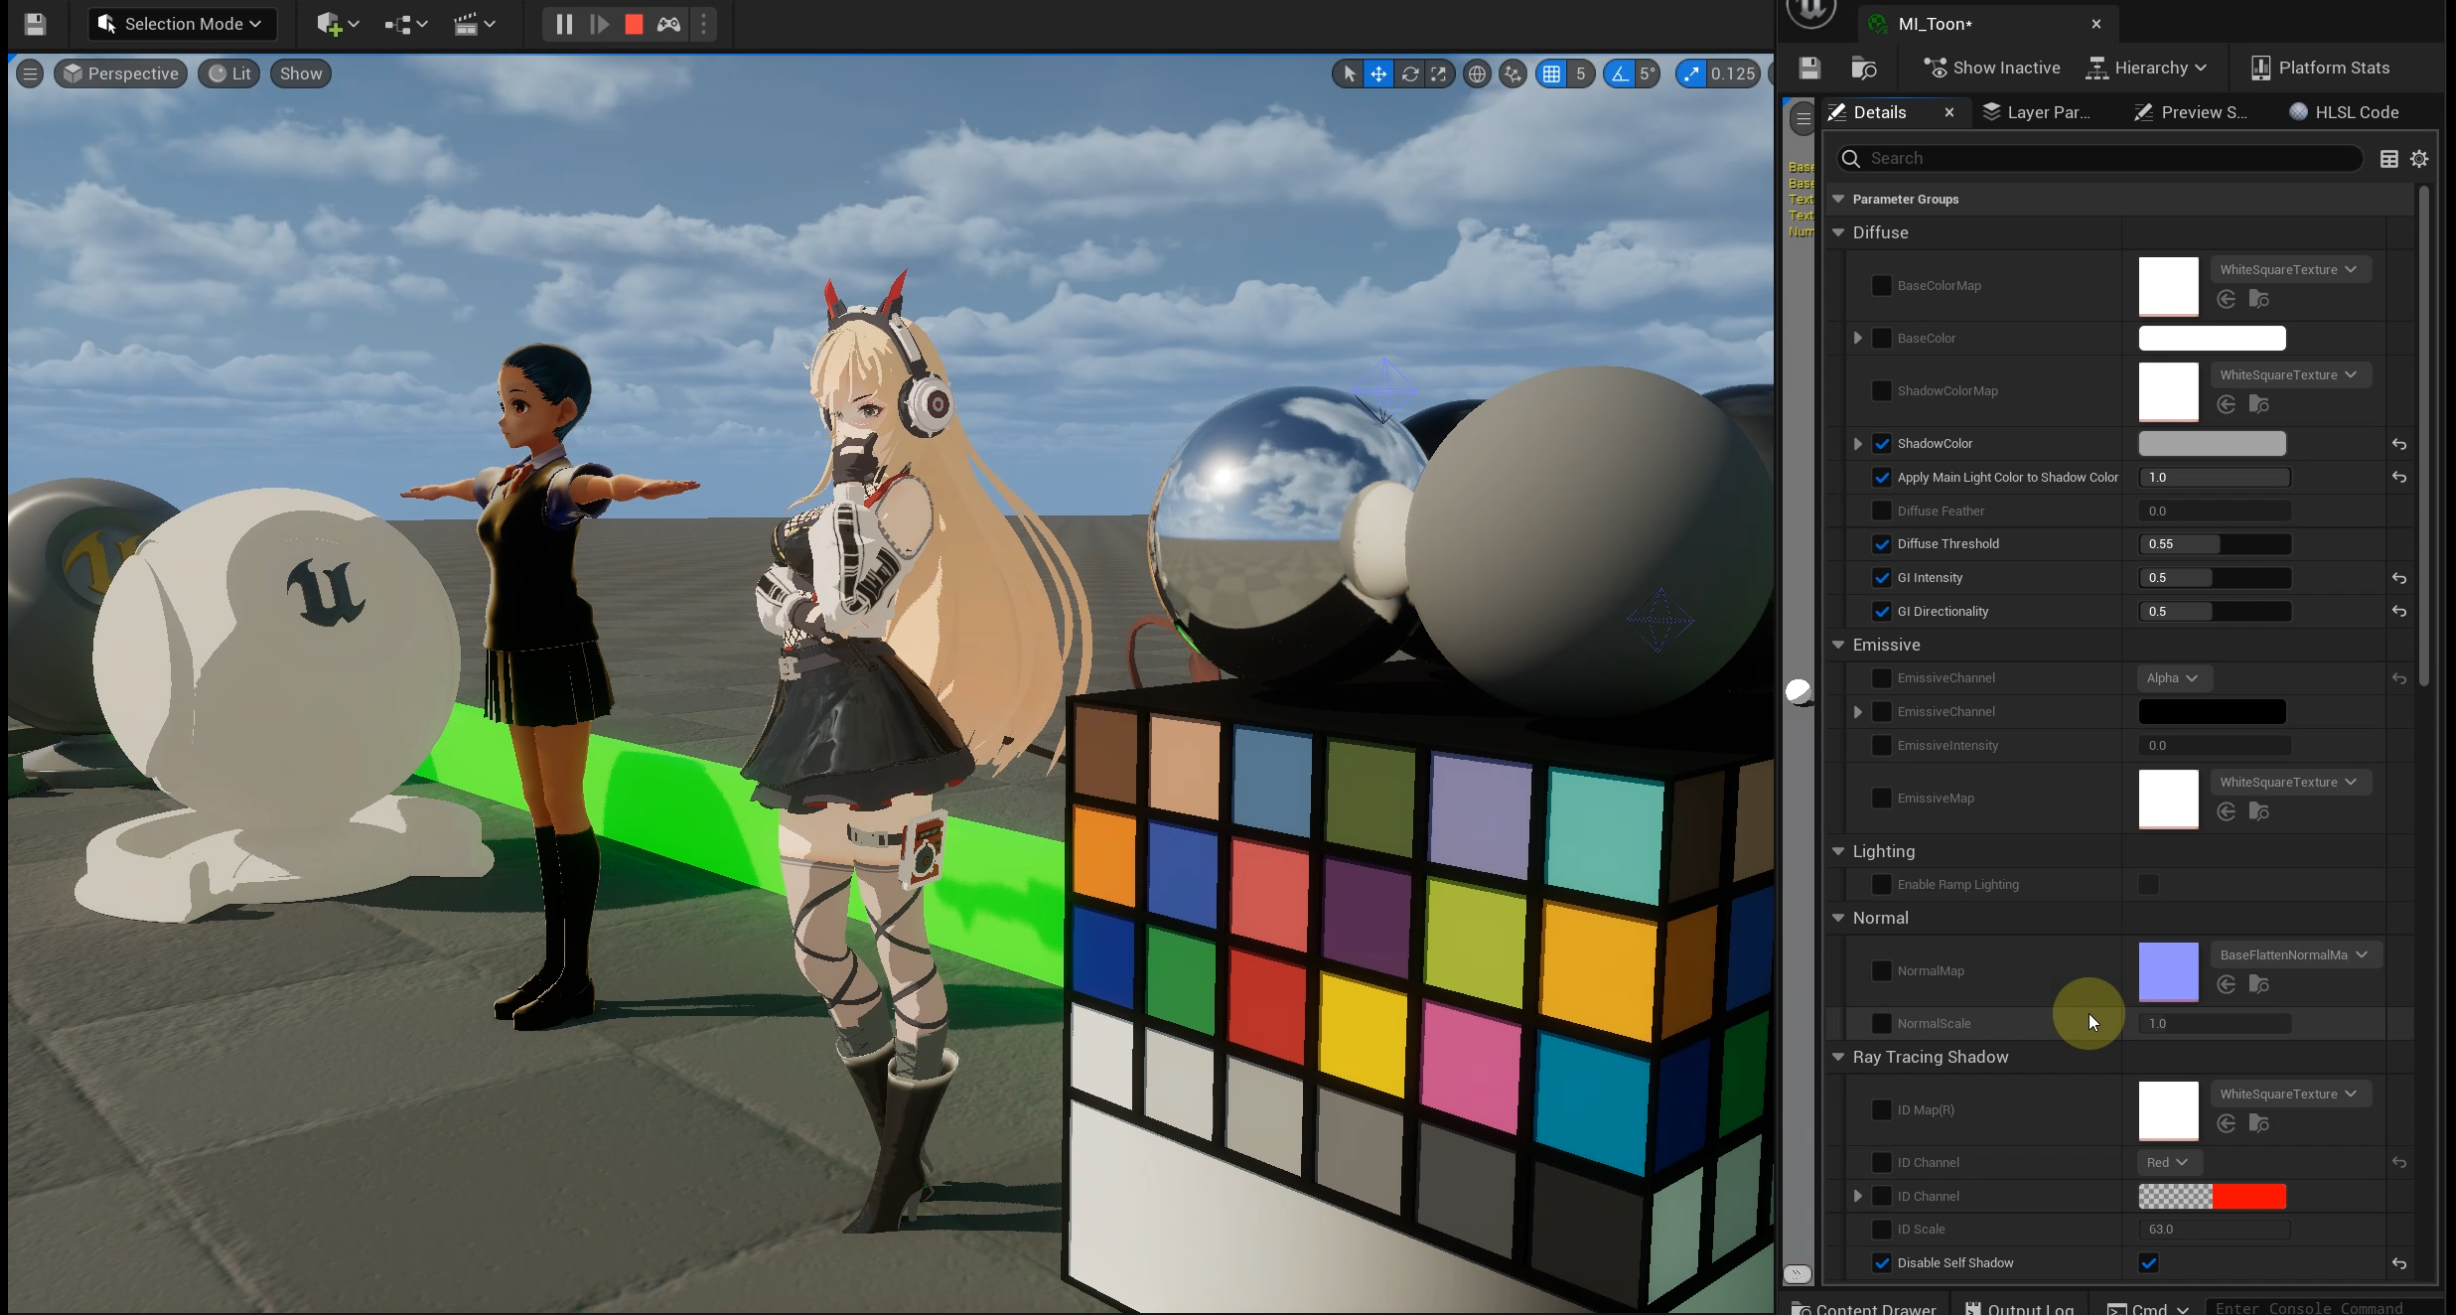Browse to BaseColorMap asset in content browser
Viewport: 2456px width, 1315px height.
point(2258,299)
